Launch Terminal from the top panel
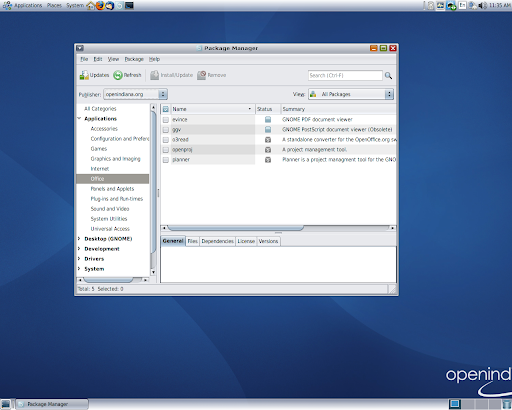Screen dimensions: 512x410 tap(129, 5)
